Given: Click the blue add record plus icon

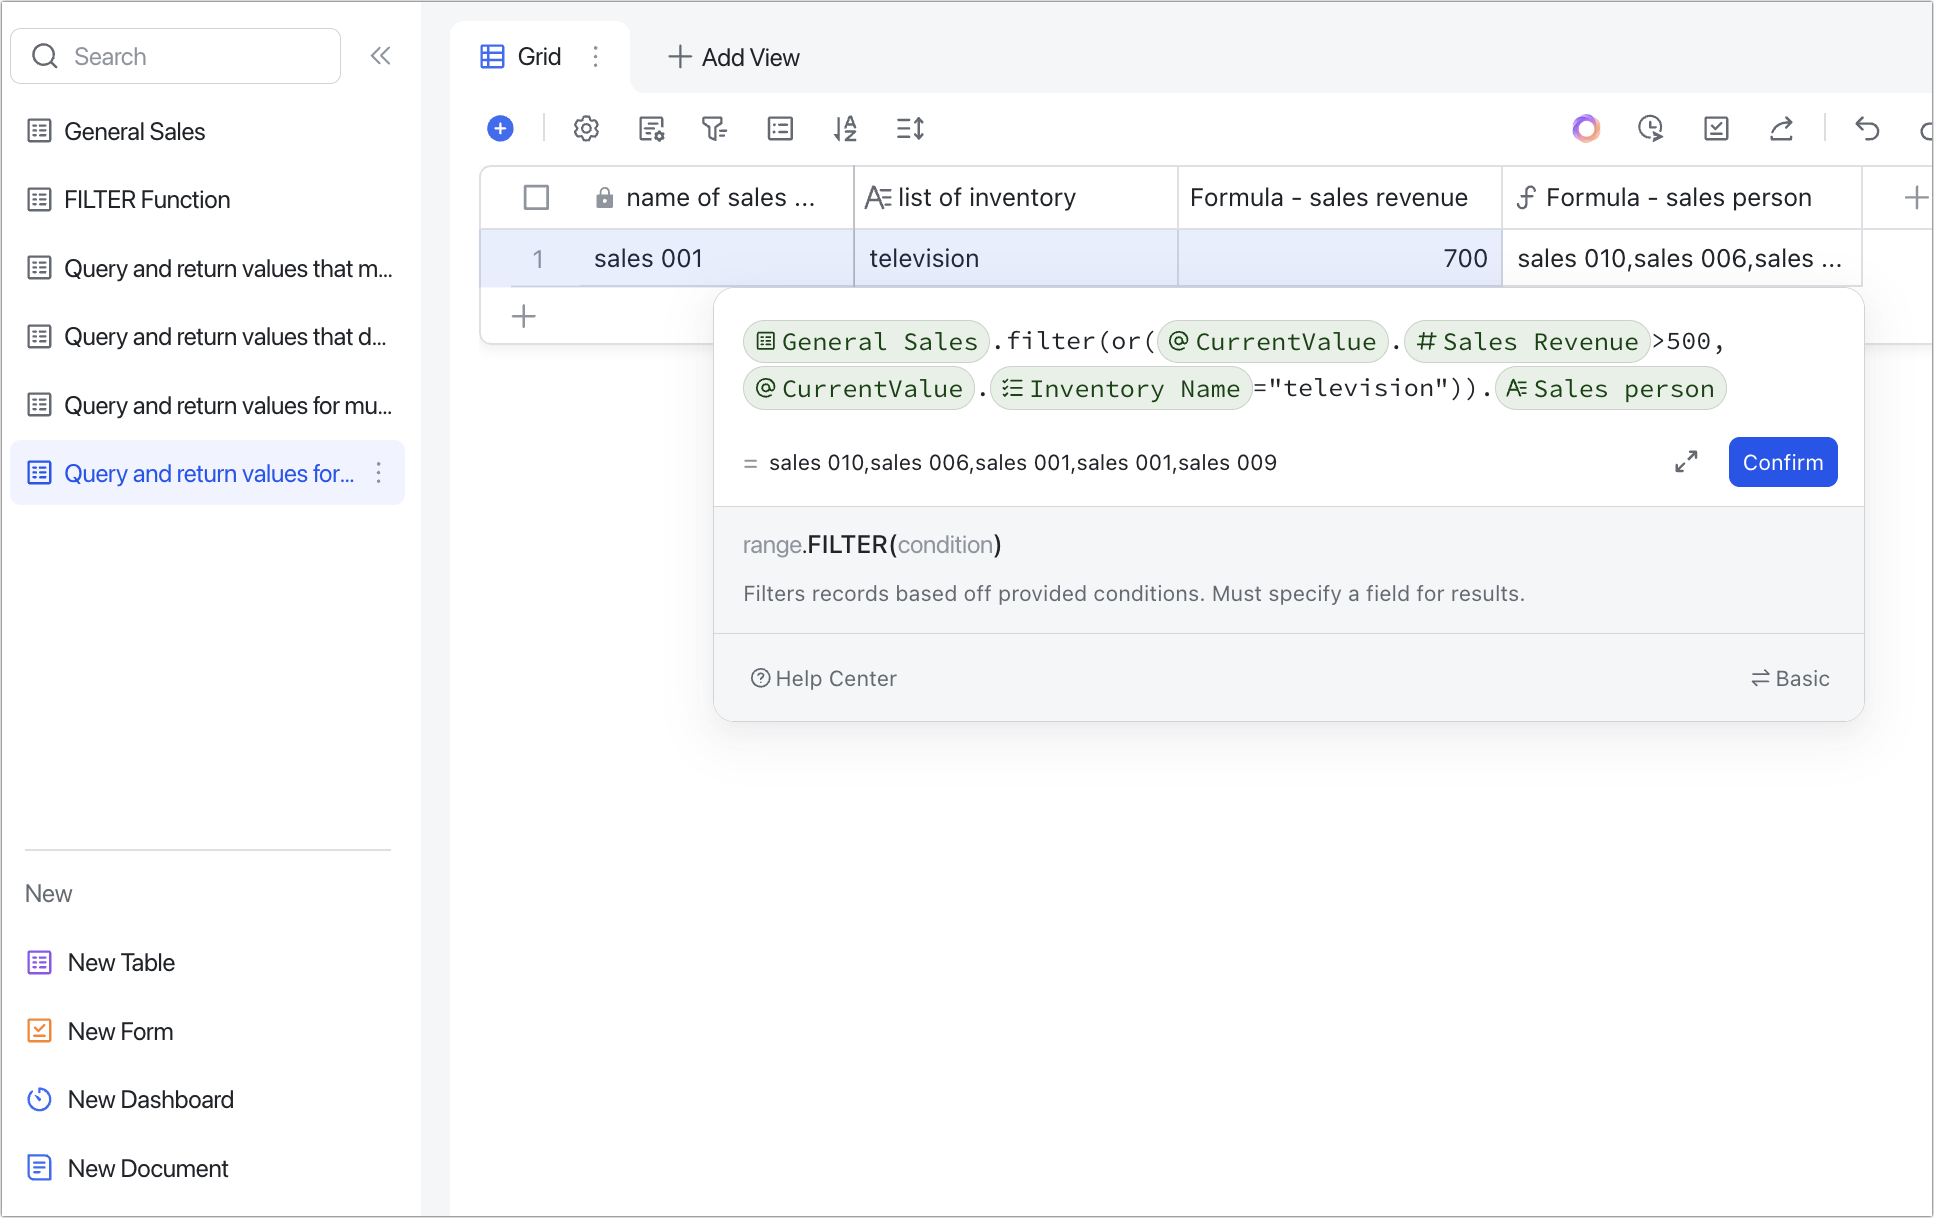Looking at the screenshot, I should pos(500,129).
